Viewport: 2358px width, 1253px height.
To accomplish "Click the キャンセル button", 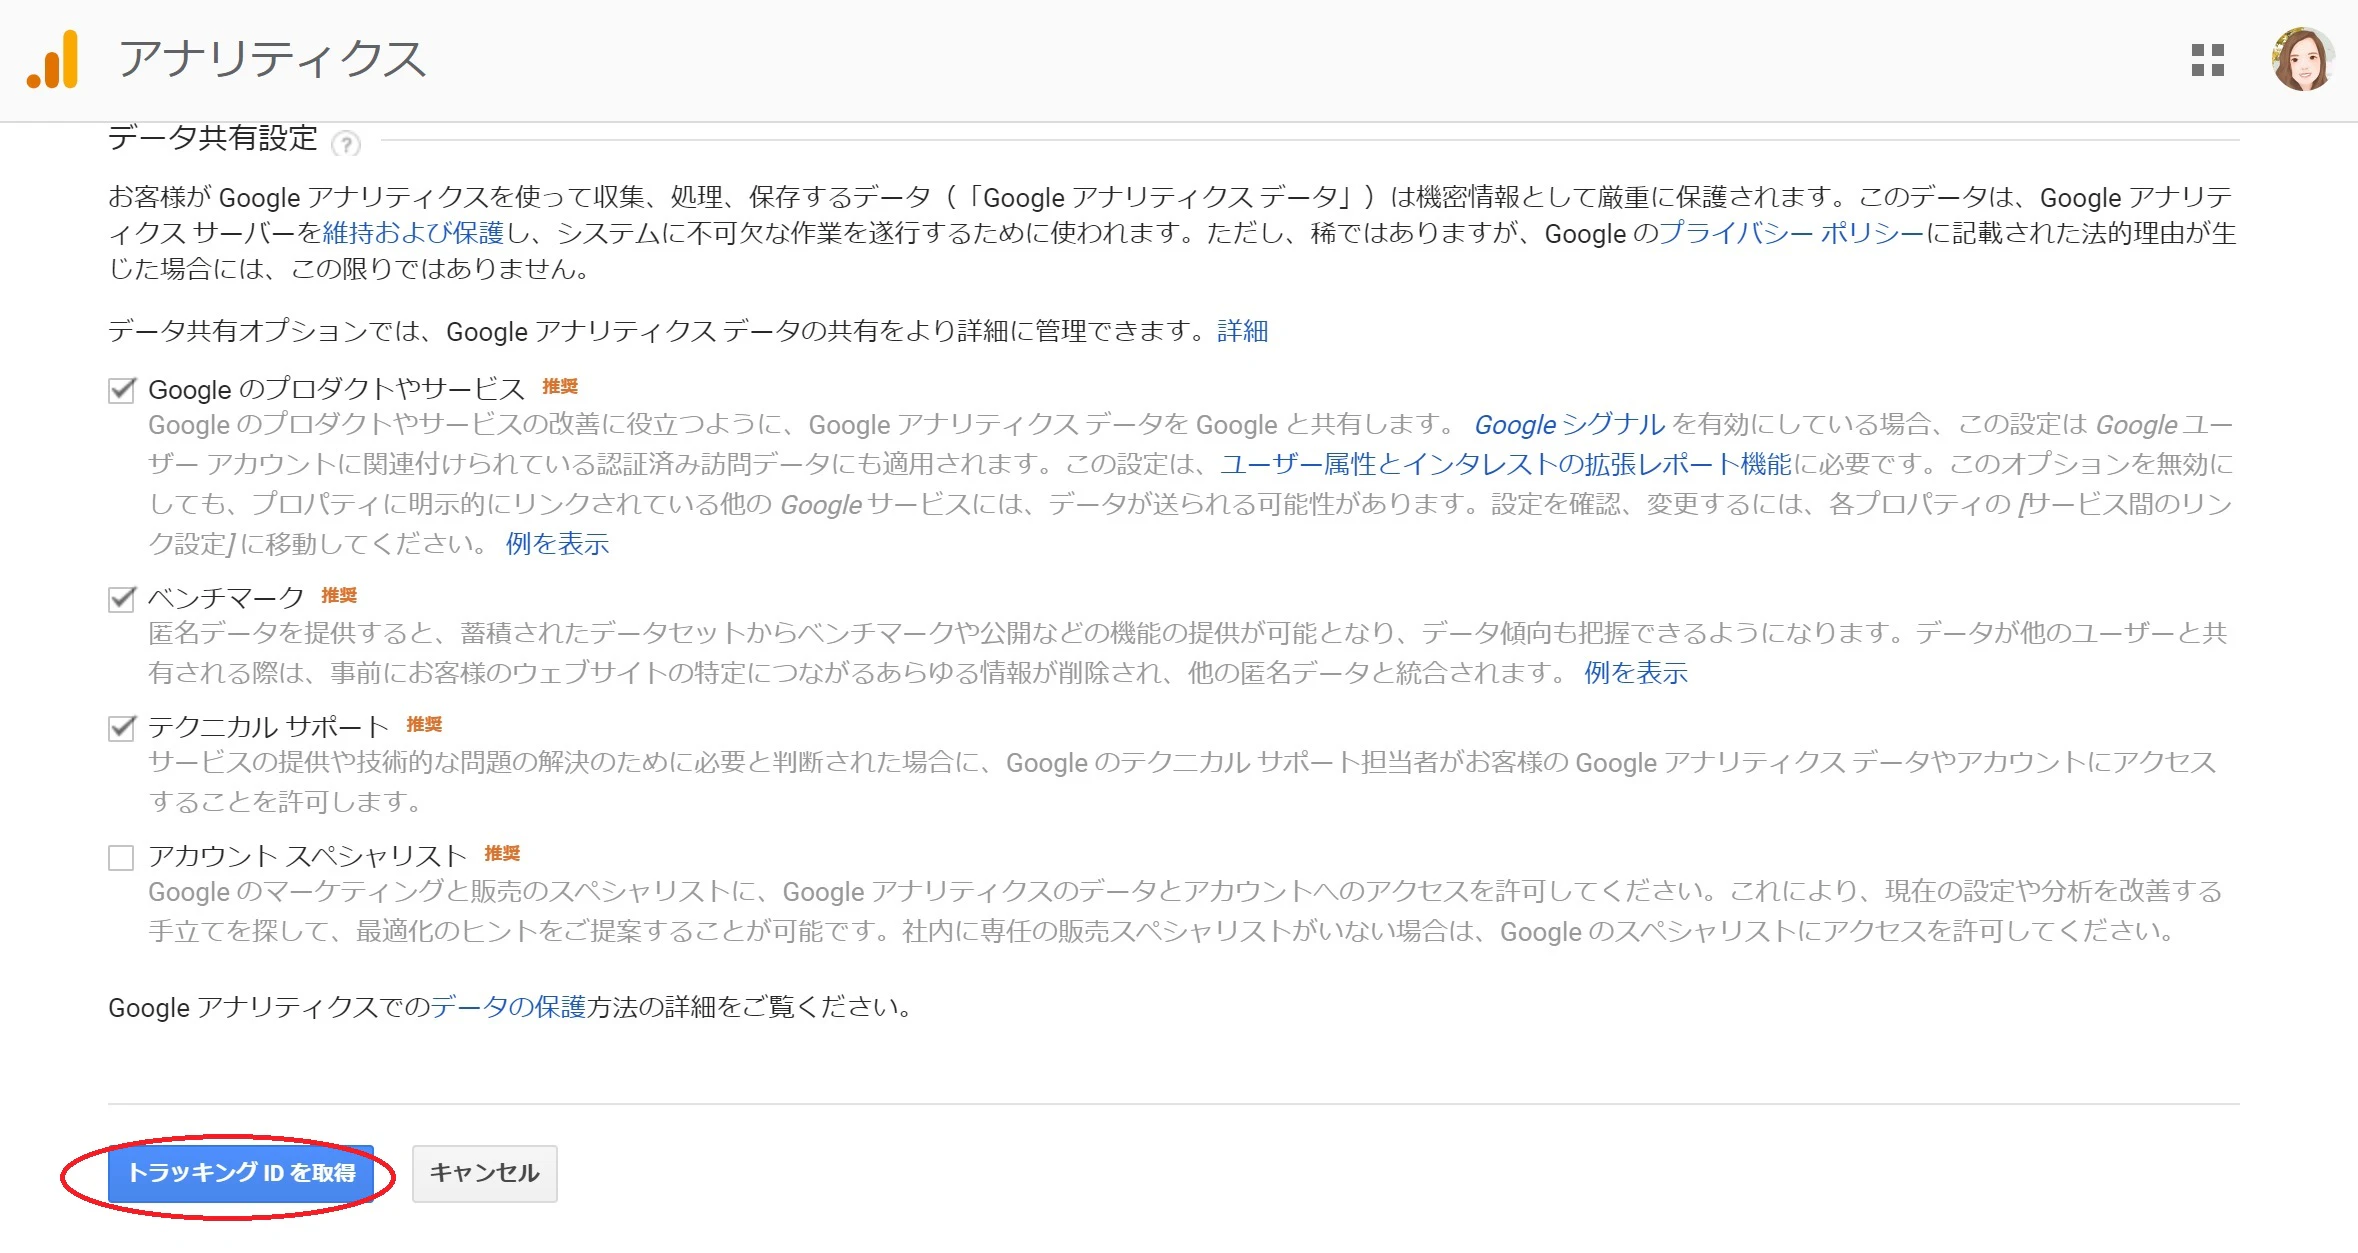I will coord(485,1173).
